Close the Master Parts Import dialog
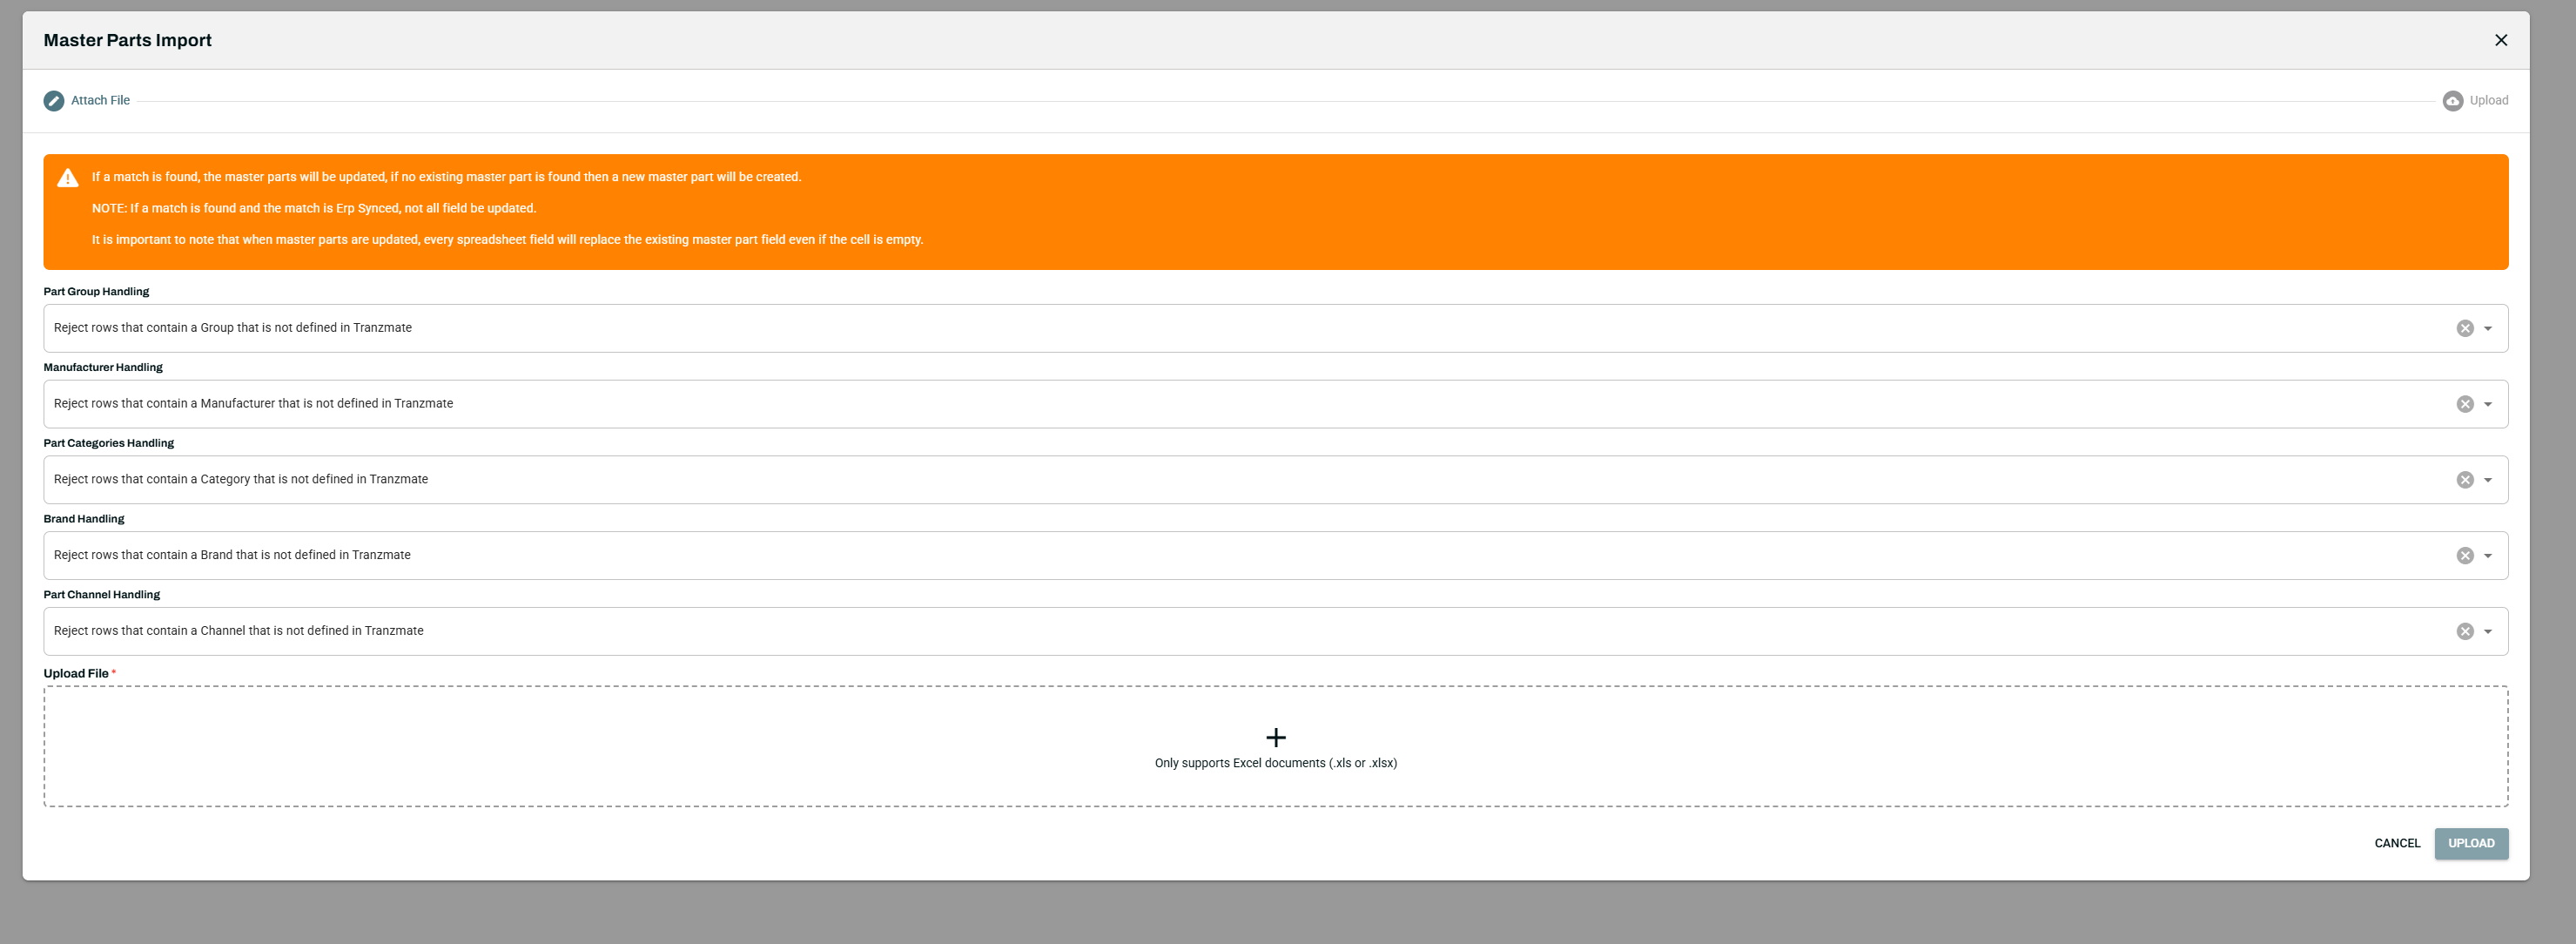2576x944 pixels. (2500, 40)
